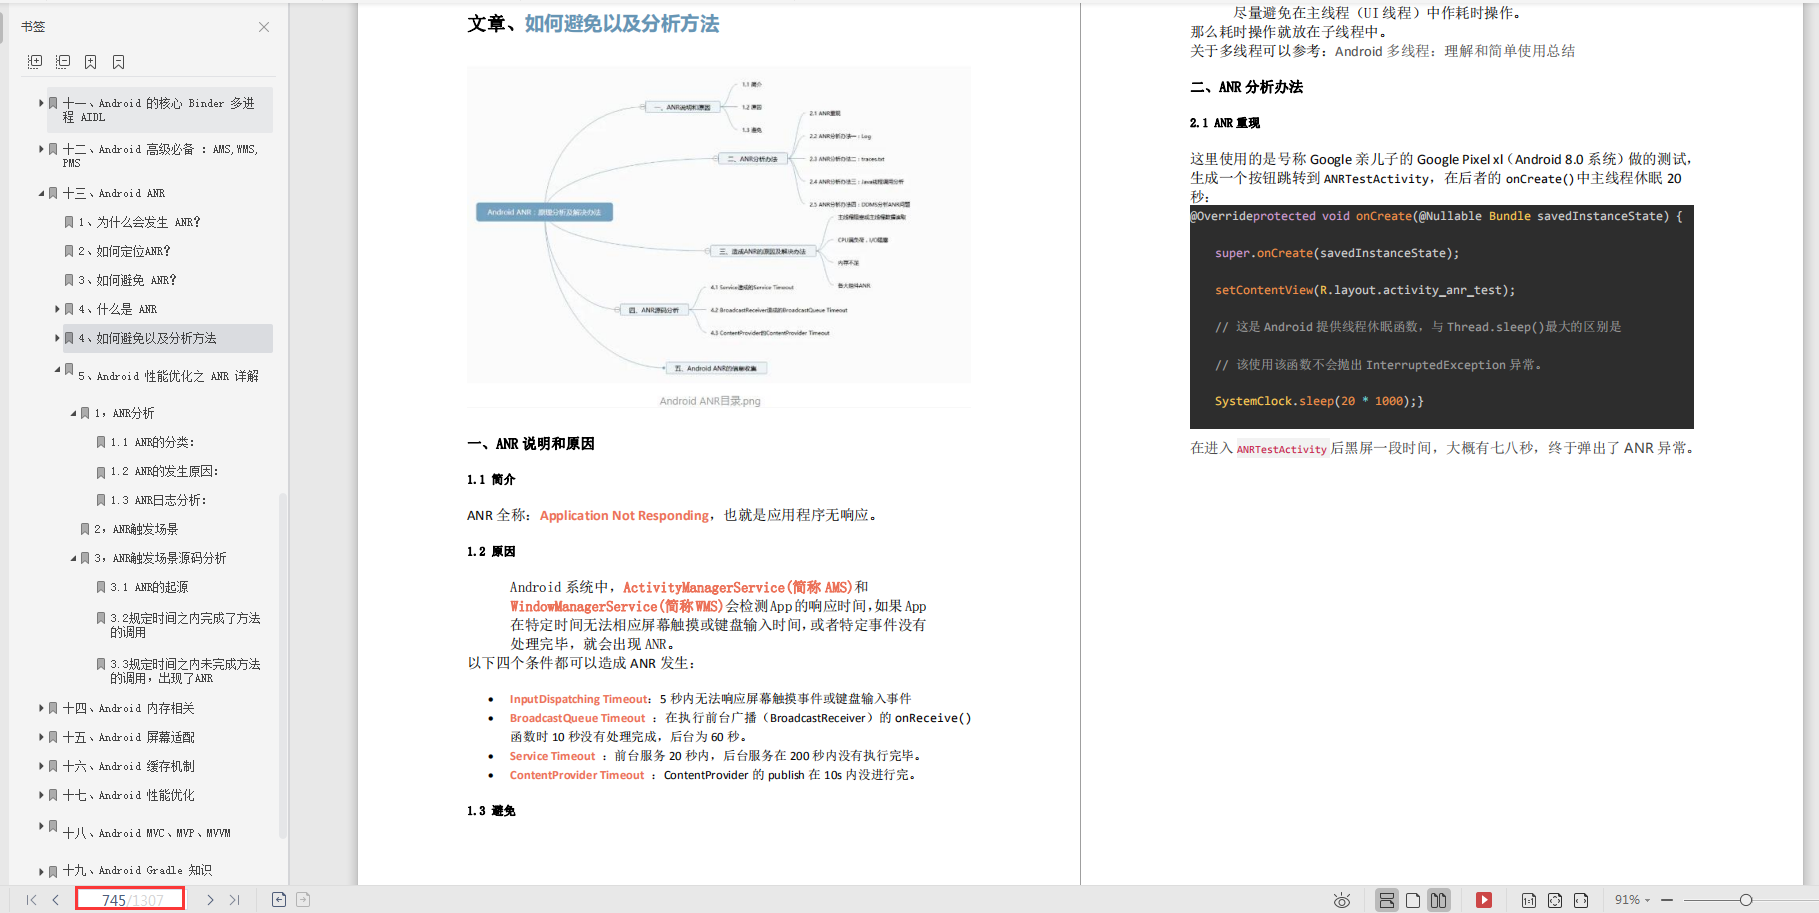Expand 十二、Android 高级必备 bookmark
Image resolution: width=1819 pixels, height=913 pixels.
coord(41,149)
